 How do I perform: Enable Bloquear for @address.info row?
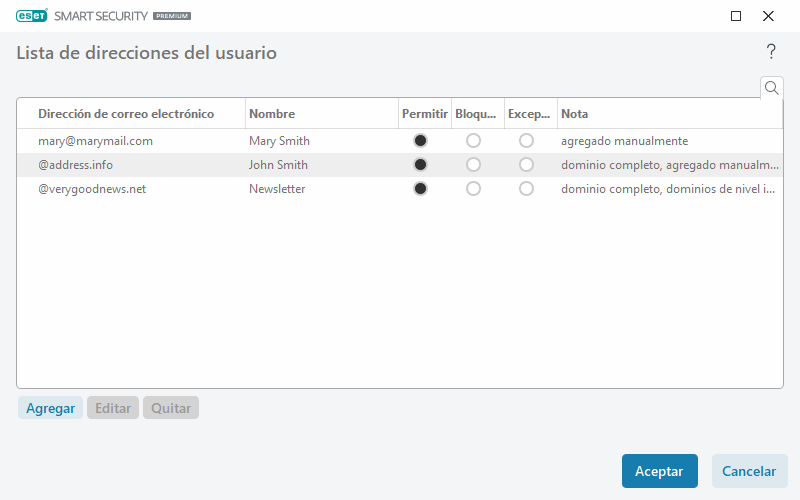pos(473,165)
